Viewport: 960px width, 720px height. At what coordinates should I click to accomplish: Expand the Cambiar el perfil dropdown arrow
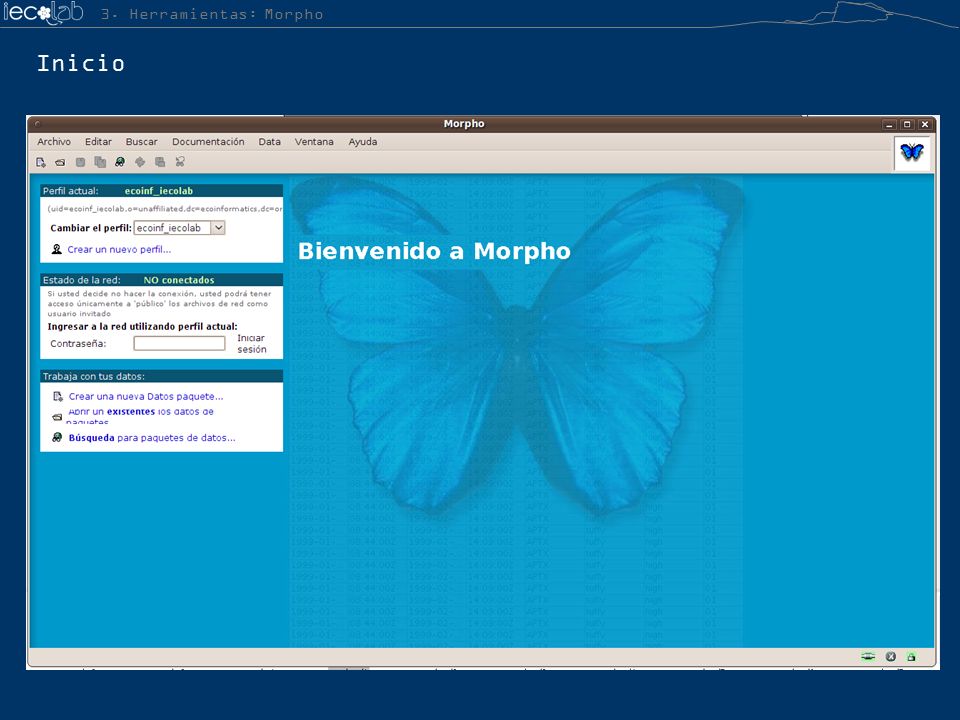(x=218, y=228)
